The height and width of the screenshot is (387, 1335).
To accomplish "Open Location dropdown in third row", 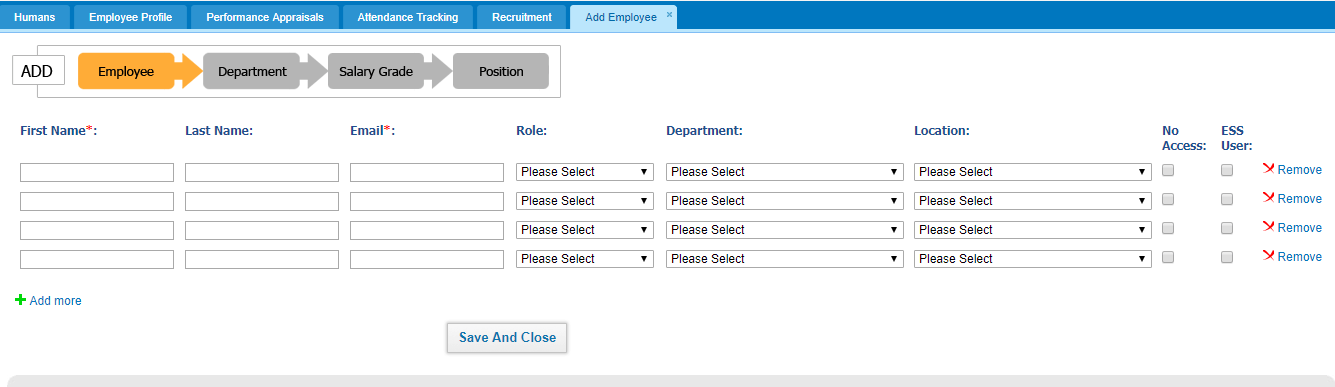I will coord(1033,230).
